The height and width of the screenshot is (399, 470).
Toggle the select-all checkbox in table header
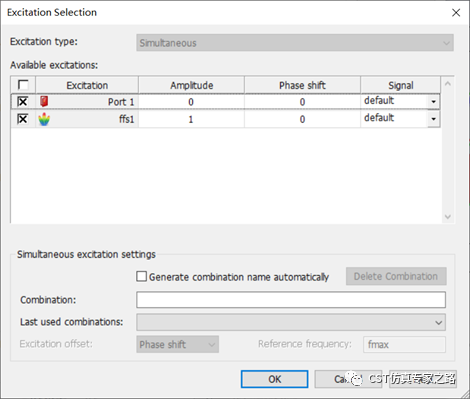point(23,85)
